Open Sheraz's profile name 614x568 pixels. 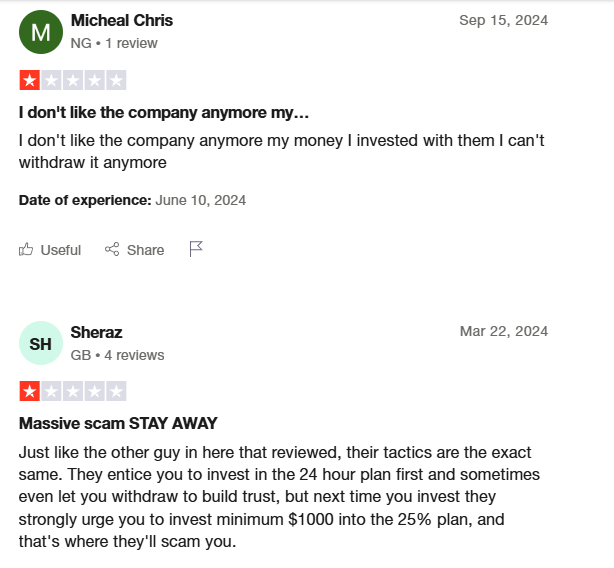tap(96, 332)
